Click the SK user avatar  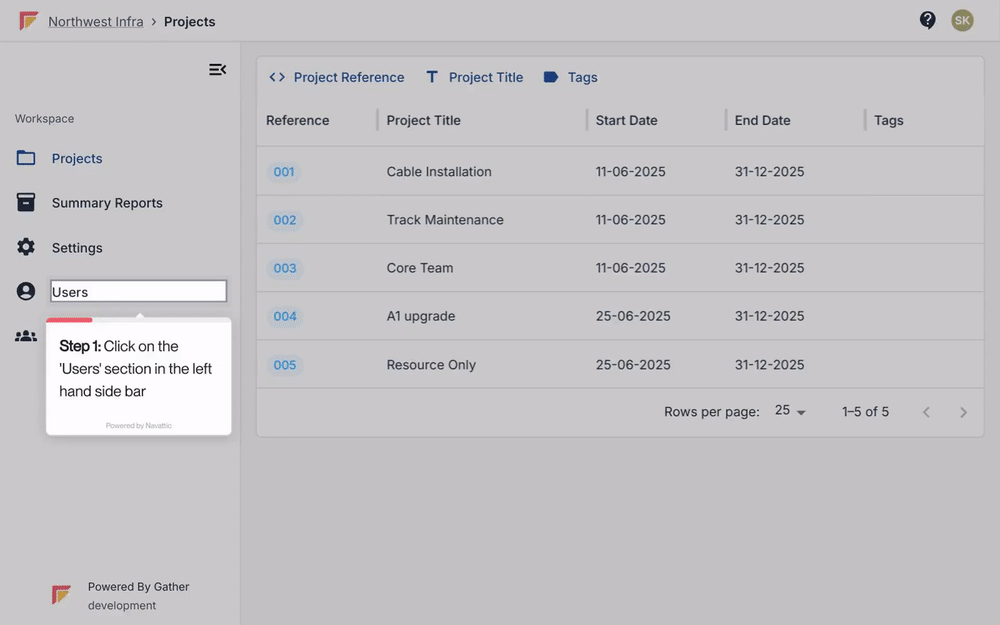pyautogui.click(x=962, y=20)
